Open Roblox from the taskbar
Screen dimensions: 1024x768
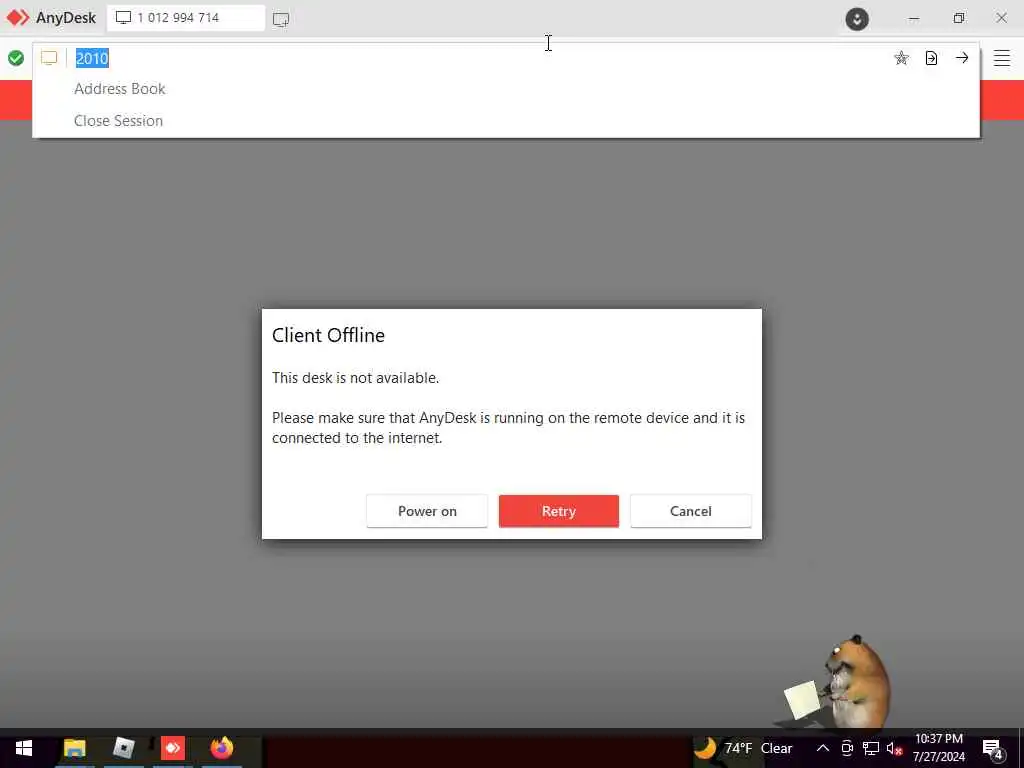[123, 748]
